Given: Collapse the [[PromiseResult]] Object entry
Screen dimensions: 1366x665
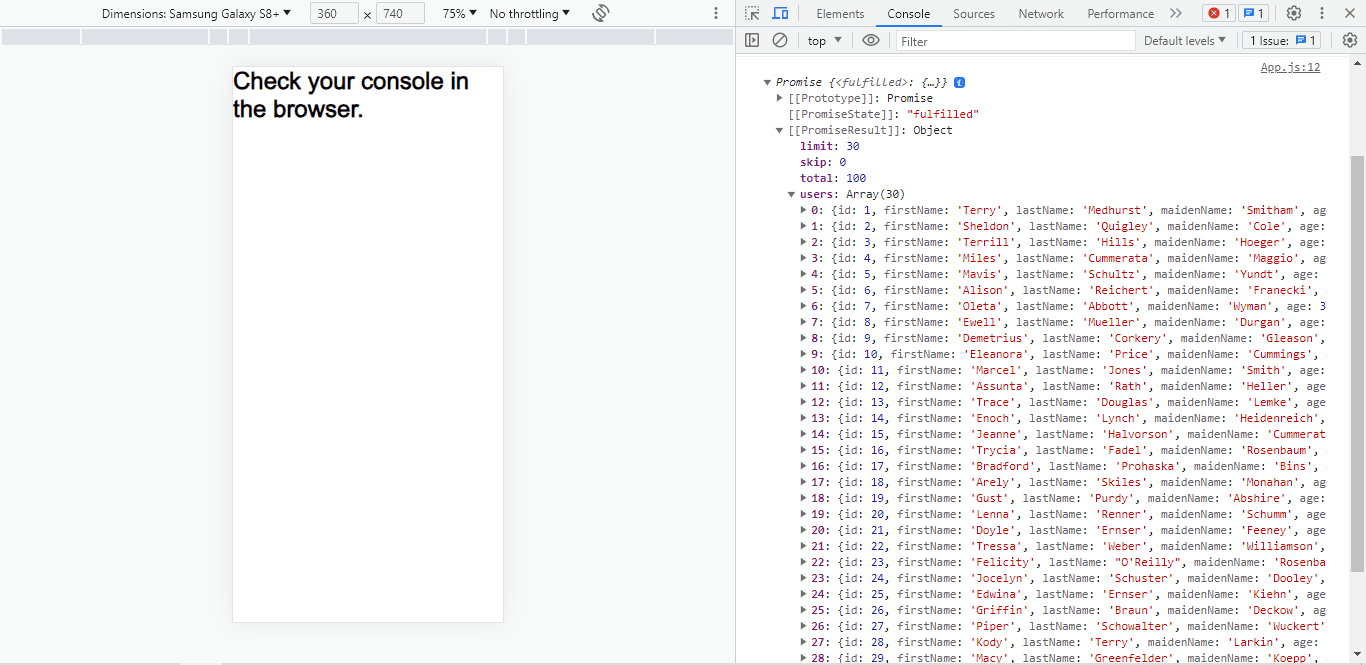Looking at the screenshot, I should (780, 130).
